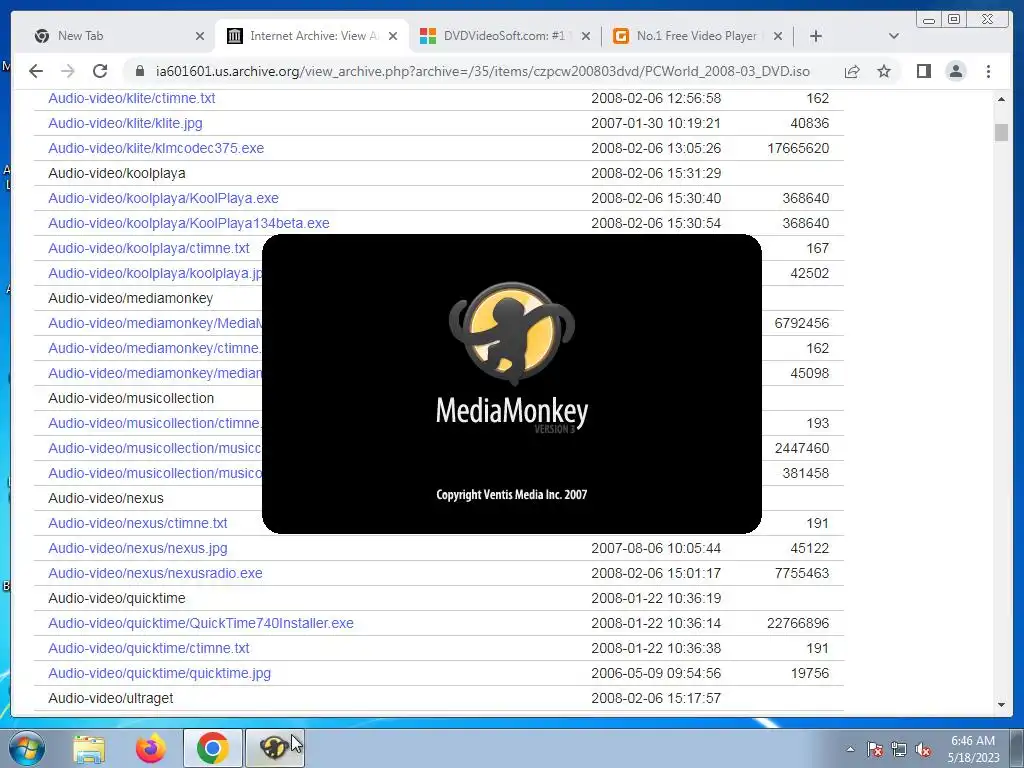Click the file size value 22766896
Image resolution: width=1024 pixels, height=768 pixels.
[x=798, y=623]
